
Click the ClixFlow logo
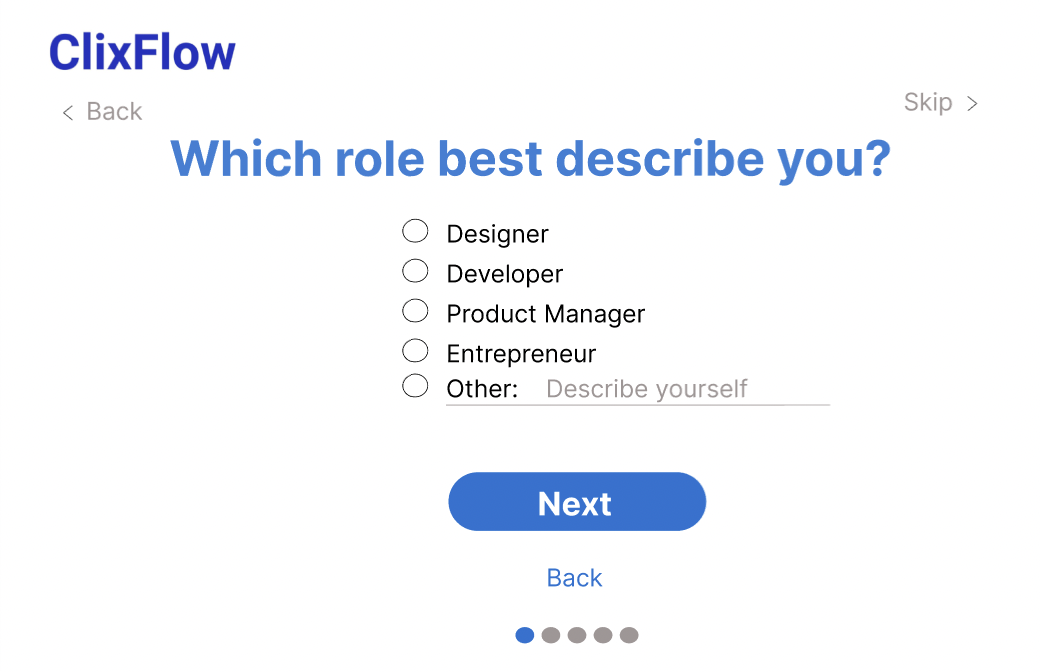click(142, 53)
